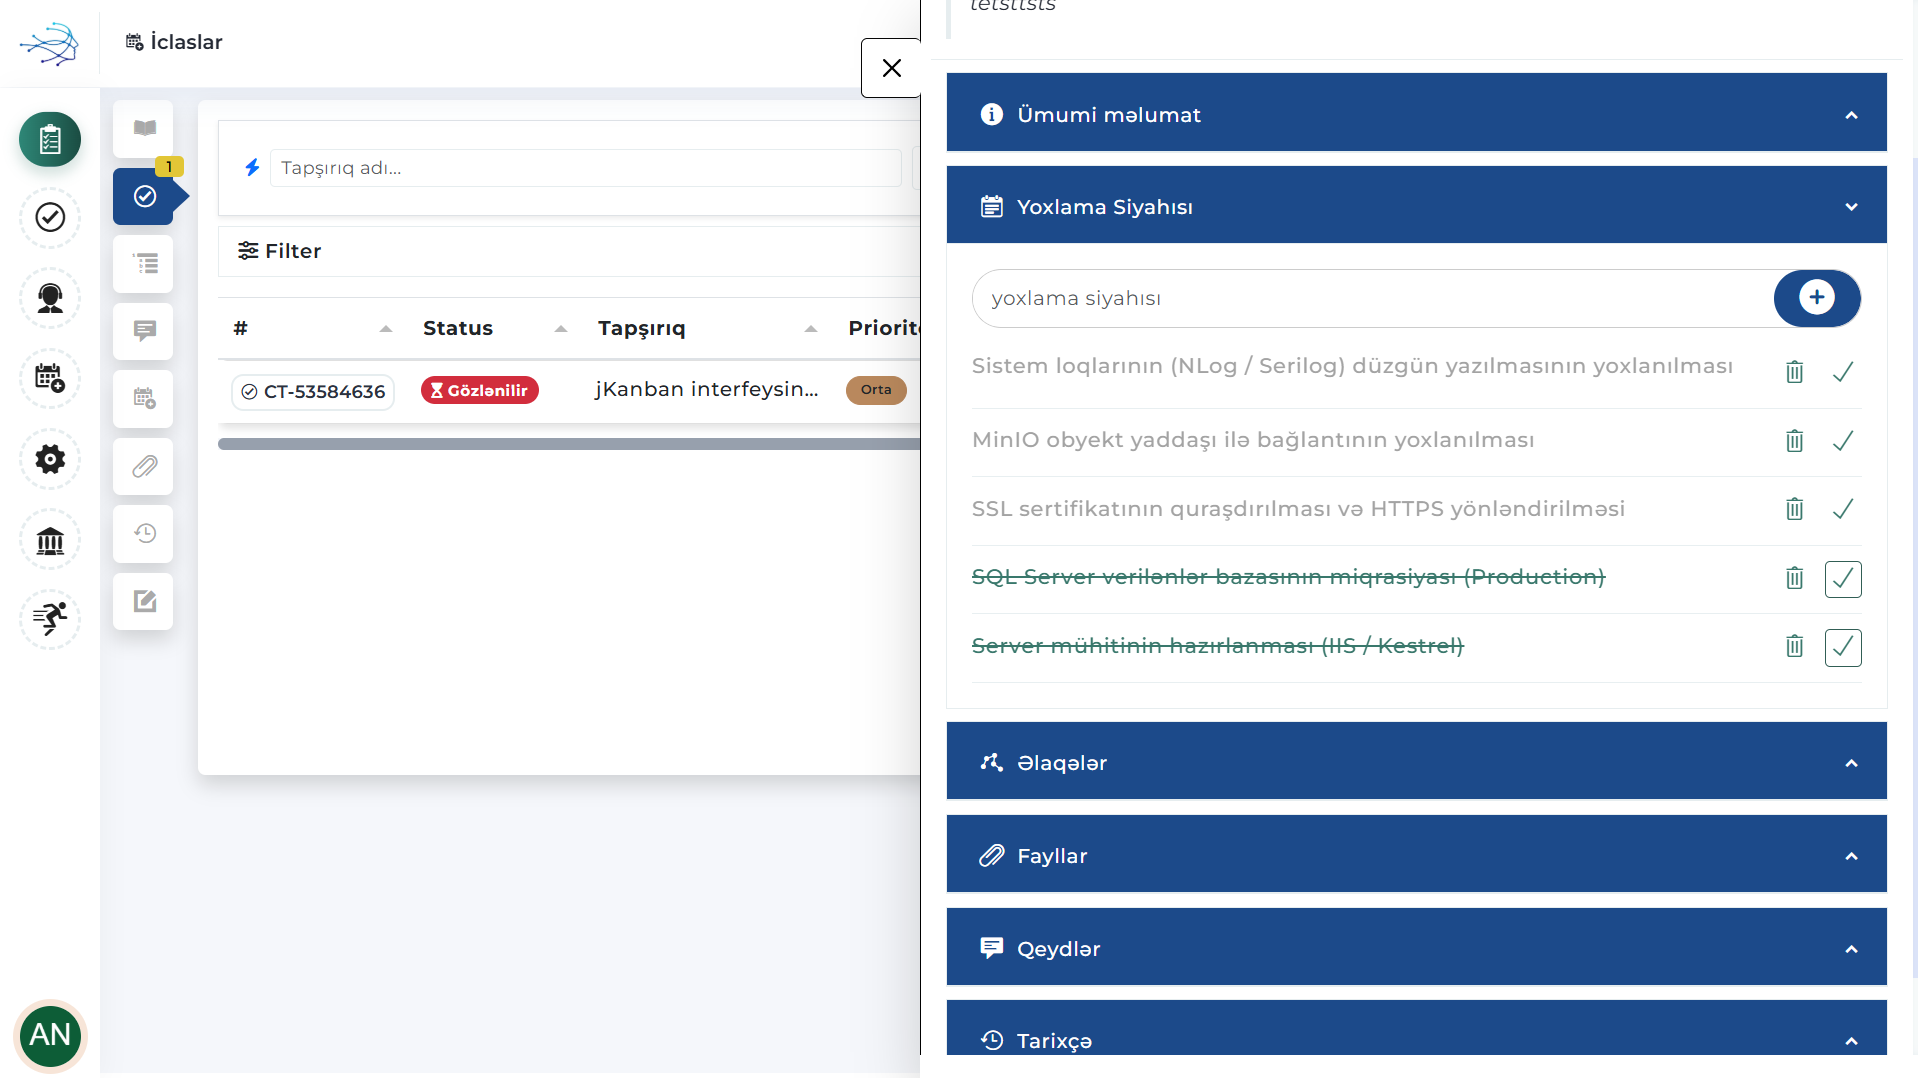Close the task detail side panel
This screenshot has height=1078, width=1918.
tap(891, 68)
